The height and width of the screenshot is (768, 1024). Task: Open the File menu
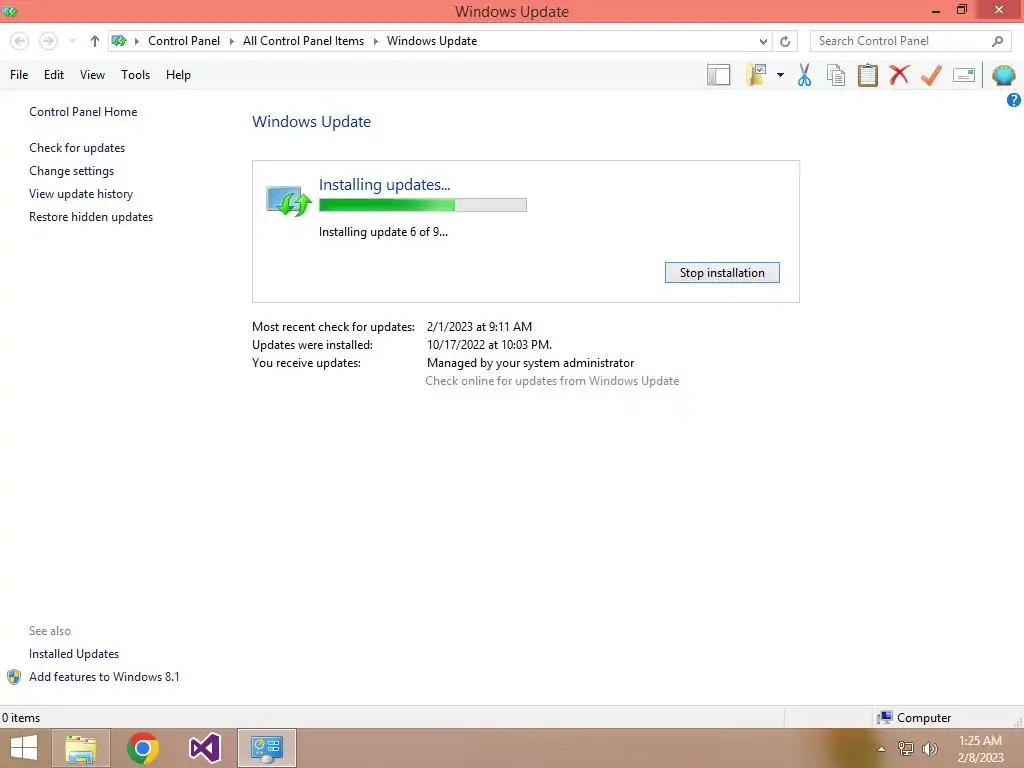[19, 75]
